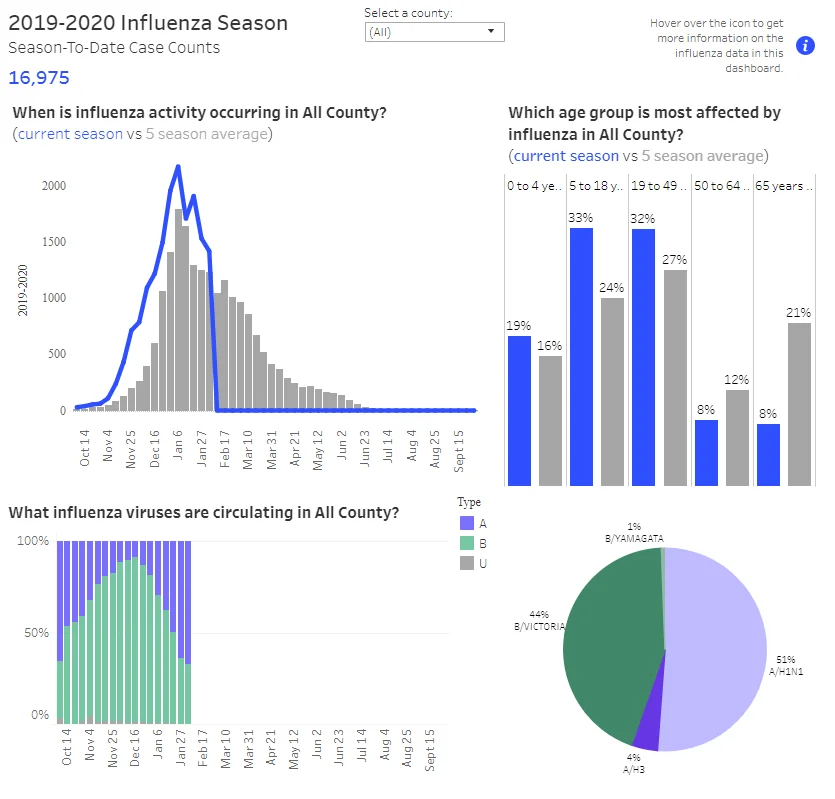
Task: Select Type A purple legend swatch
Action: pyautogui.click(x=466, y=523)
